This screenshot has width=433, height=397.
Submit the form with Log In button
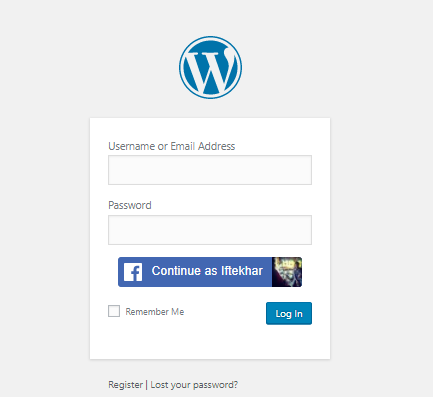tap(289, 313)
